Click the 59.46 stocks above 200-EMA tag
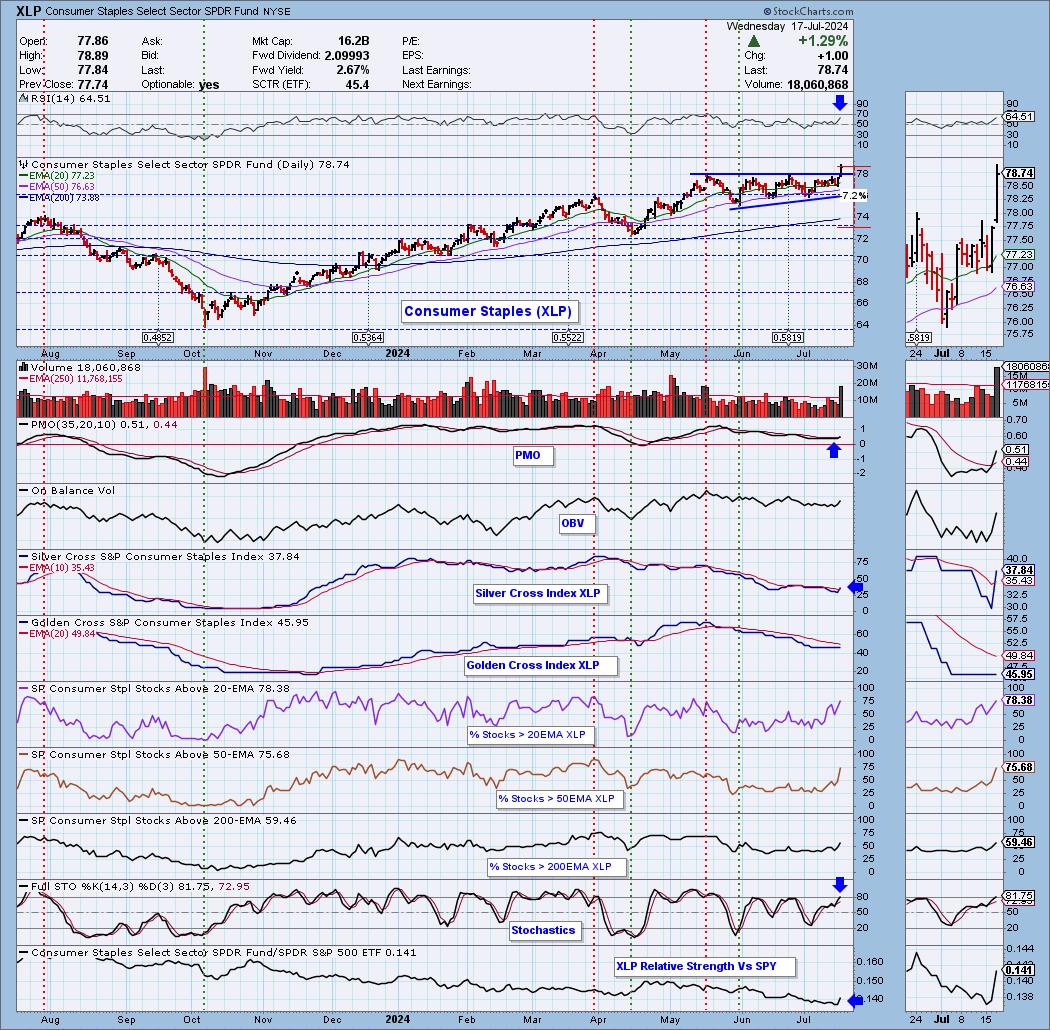The height and width of the screenshot is (1030, 1050). 1019,842
